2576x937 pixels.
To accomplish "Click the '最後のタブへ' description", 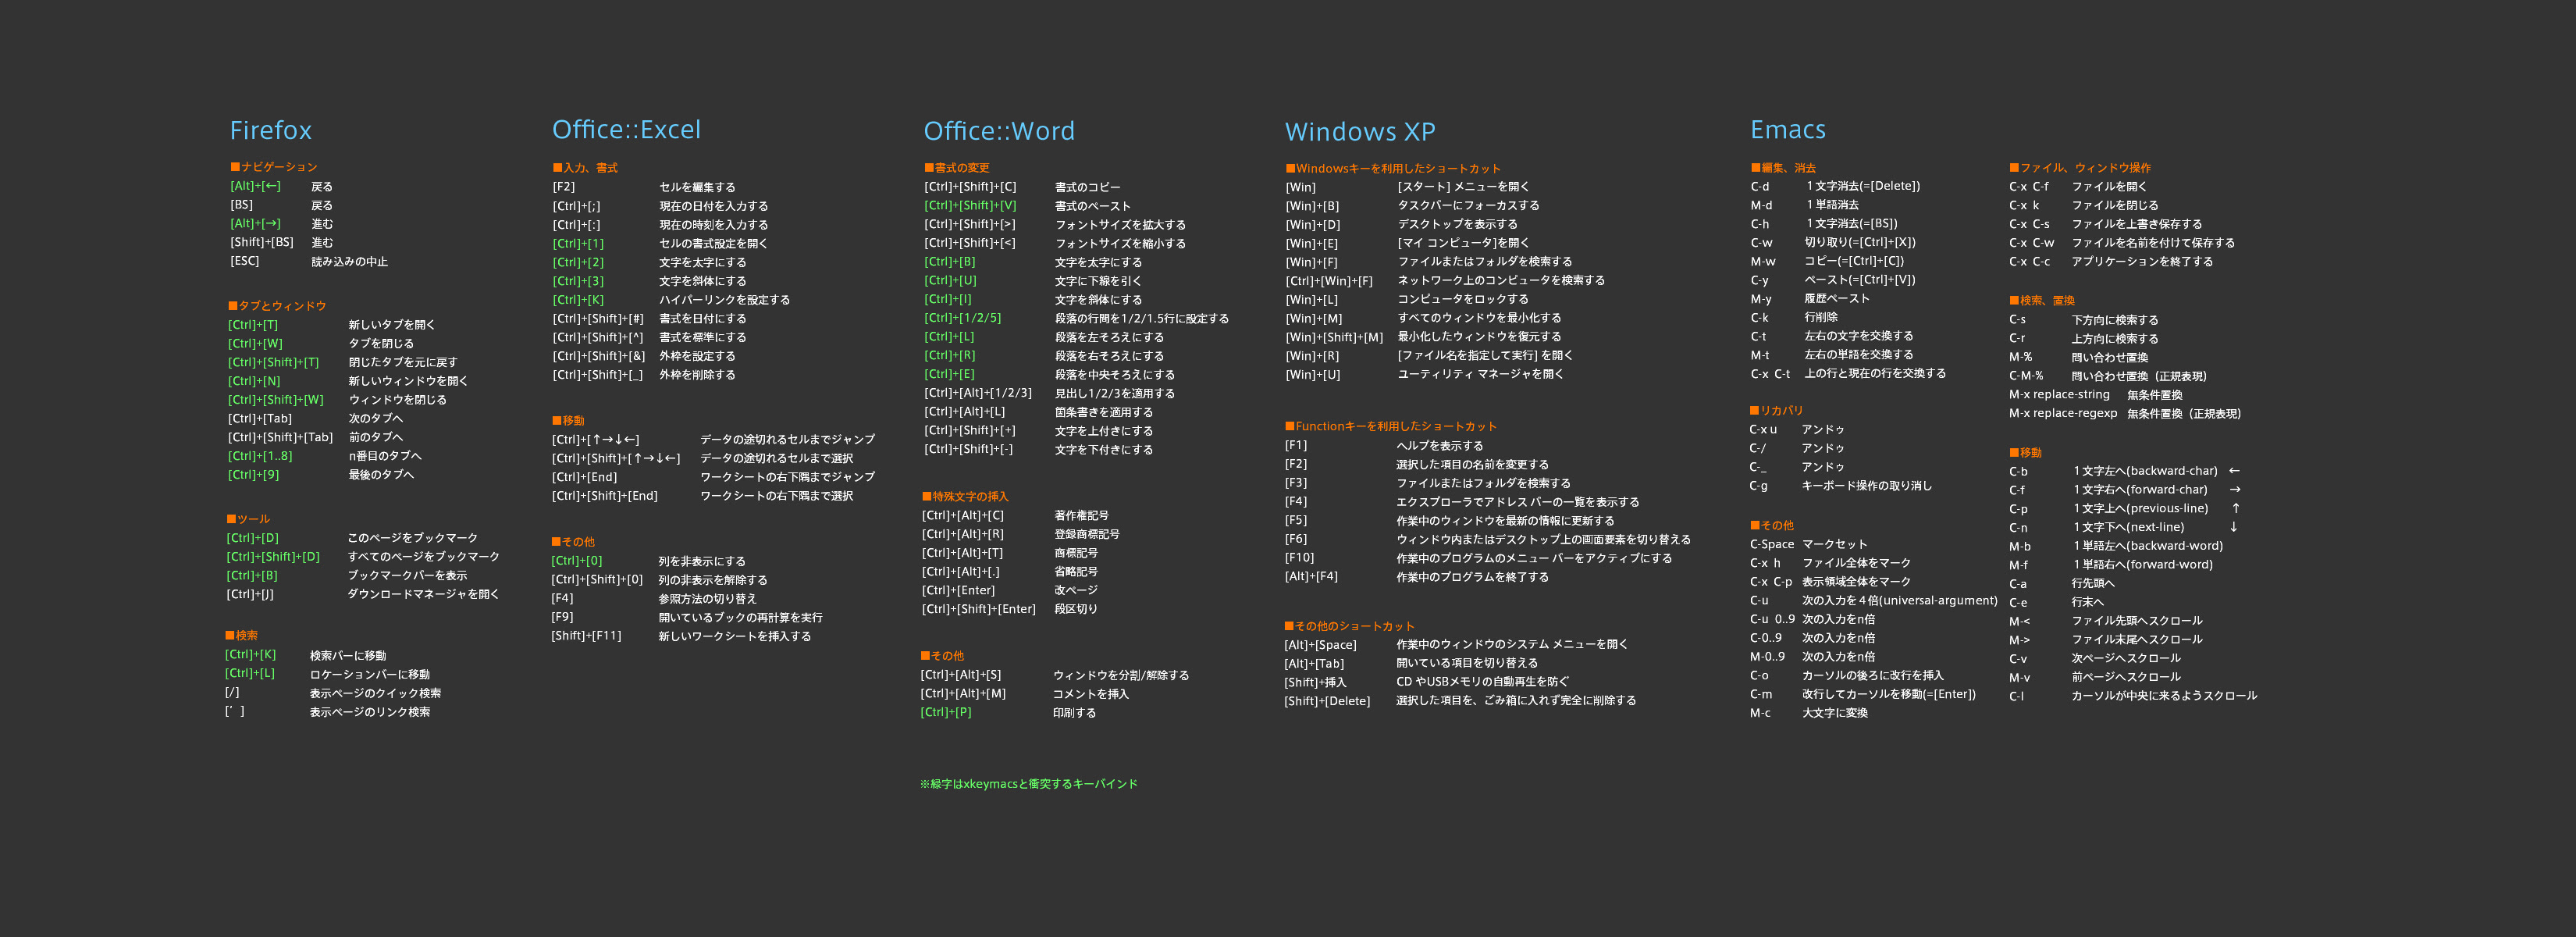I will 381,475.
